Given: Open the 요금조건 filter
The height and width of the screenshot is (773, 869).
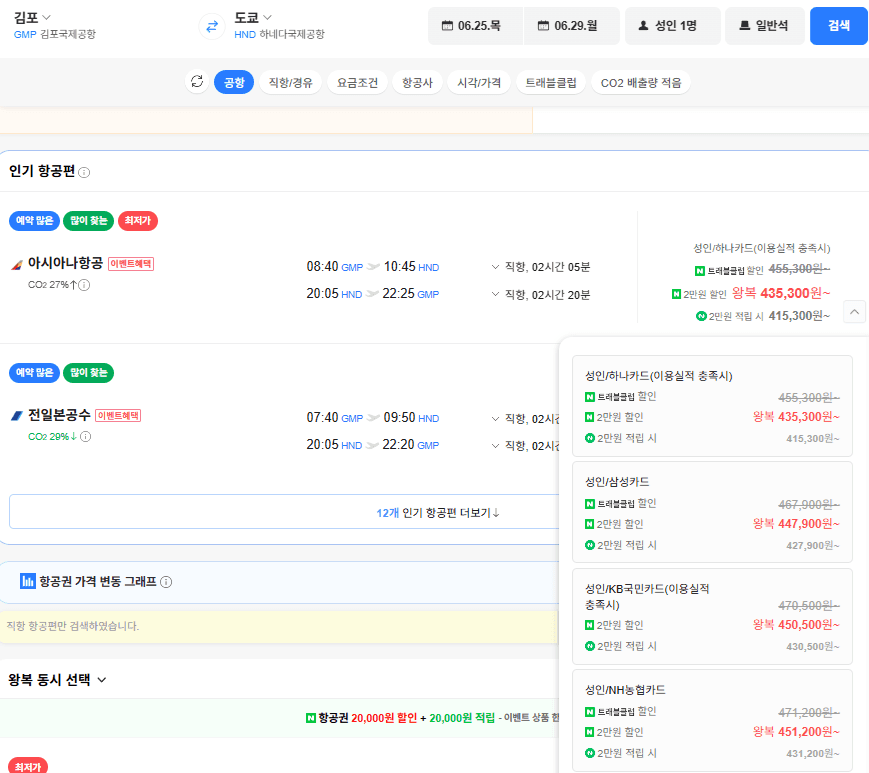Looking at the screenshot, I should 357,82.
